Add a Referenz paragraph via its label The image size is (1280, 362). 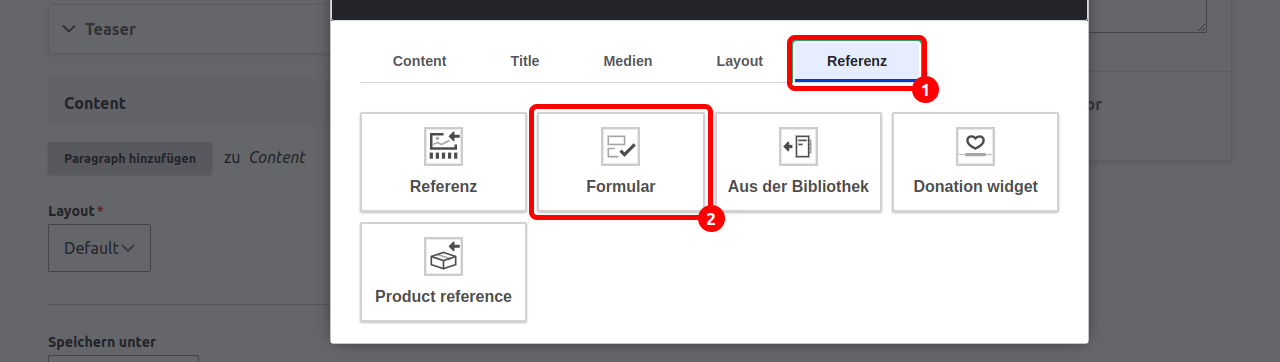443,186
